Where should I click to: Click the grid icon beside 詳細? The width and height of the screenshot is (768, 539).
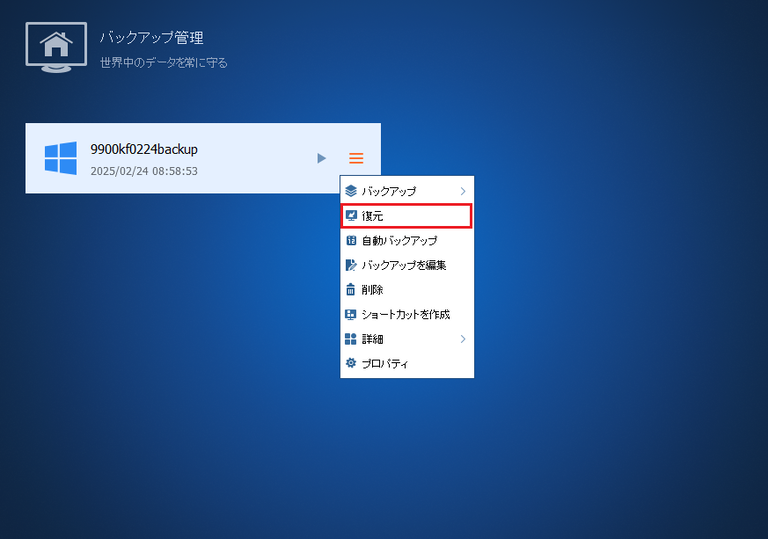coord(351,339)
